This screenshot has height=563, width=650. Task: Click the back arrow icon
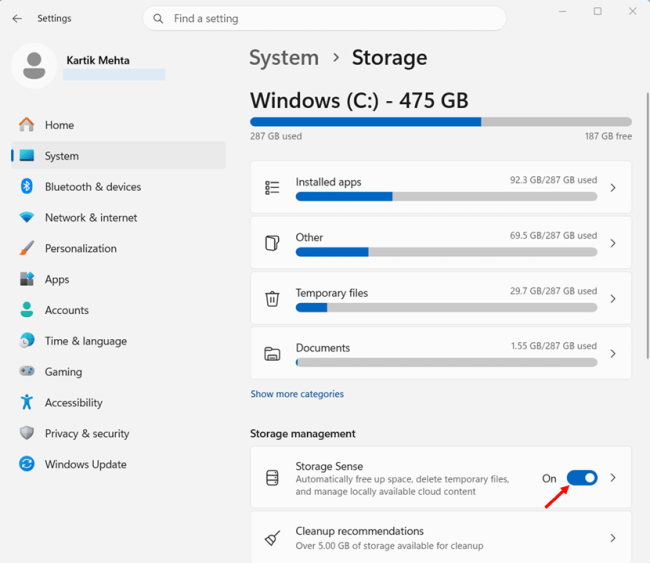click(x=17, y=18)
